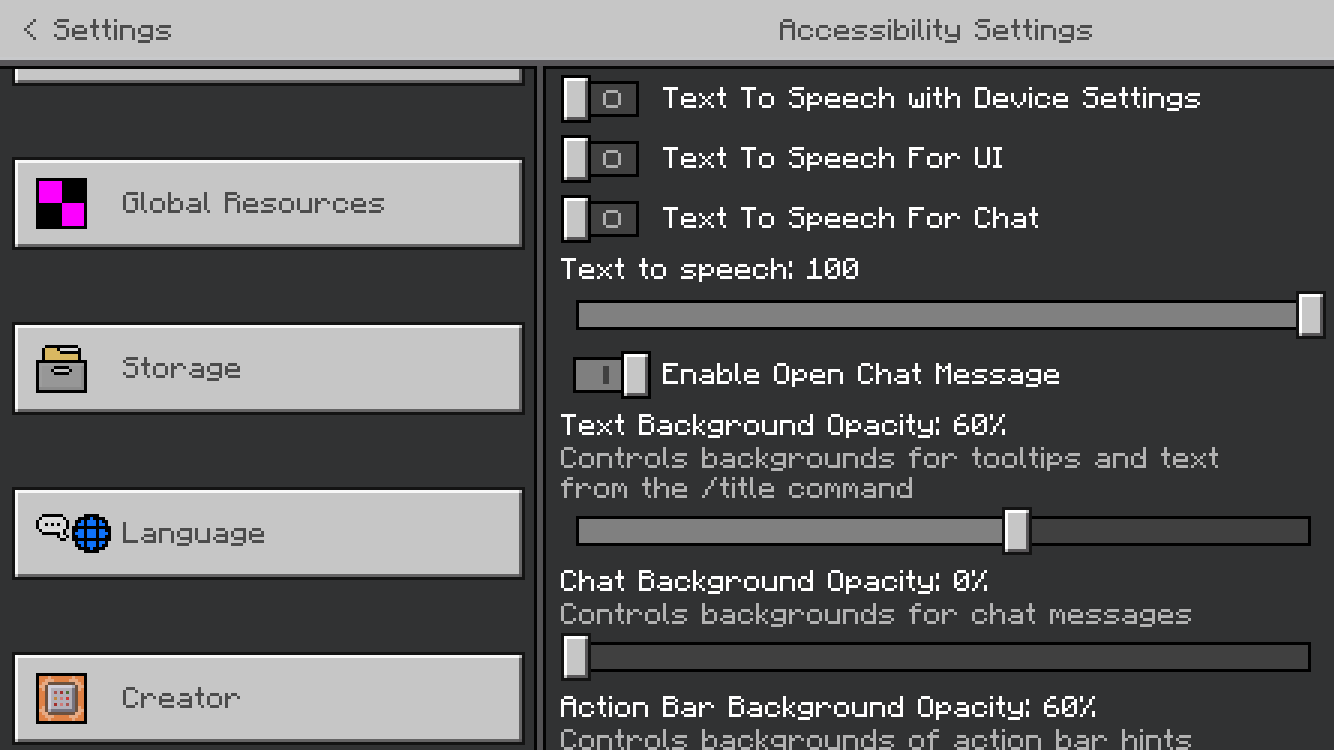Turn on Text To Speech For Chat
The width and height of the screenshot is (1334, 750).
tap(599, 219)
